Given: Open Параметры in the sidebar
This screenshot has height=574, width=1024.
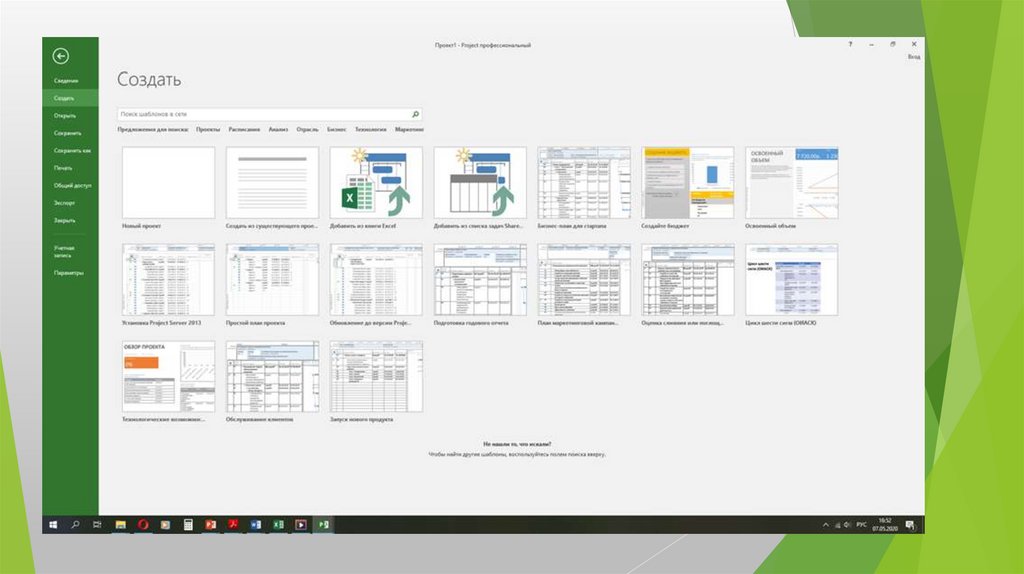Looking at the screenshot, I should 69,273.
